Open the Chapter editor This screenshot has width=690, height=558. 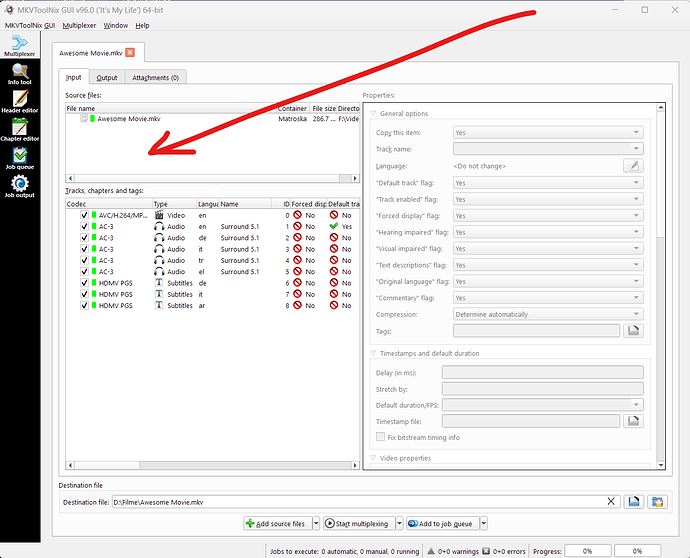click(x=20, y=130)
